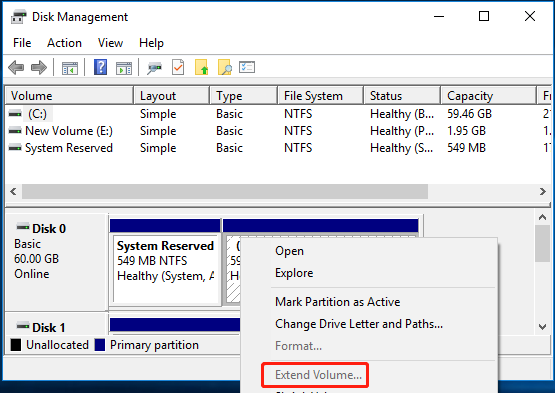555x393 pixels.
Task: Close the Disk Management window
Action: coord(530,16)
